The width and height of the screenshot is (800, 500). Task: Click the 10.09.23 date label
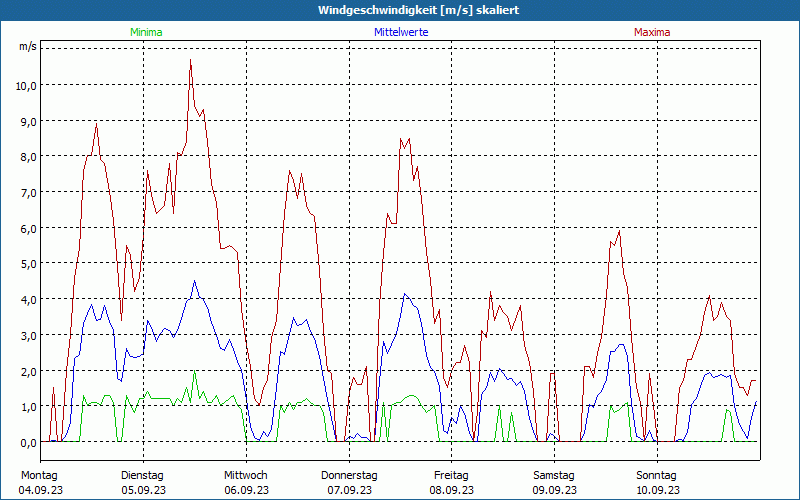[658, 490]
